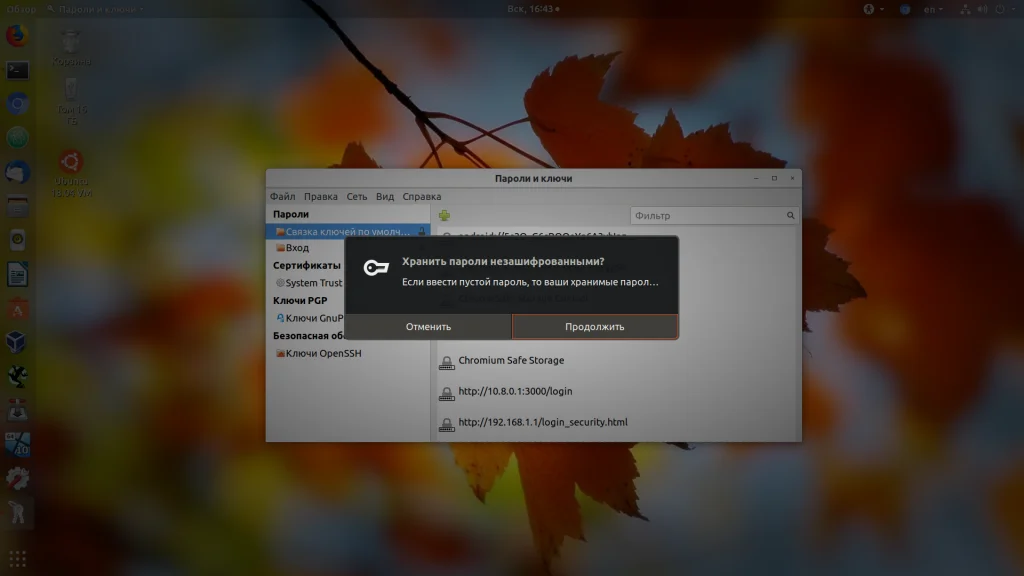Click the green plus add item icon

pyautogui.click(x=444, y=216)
